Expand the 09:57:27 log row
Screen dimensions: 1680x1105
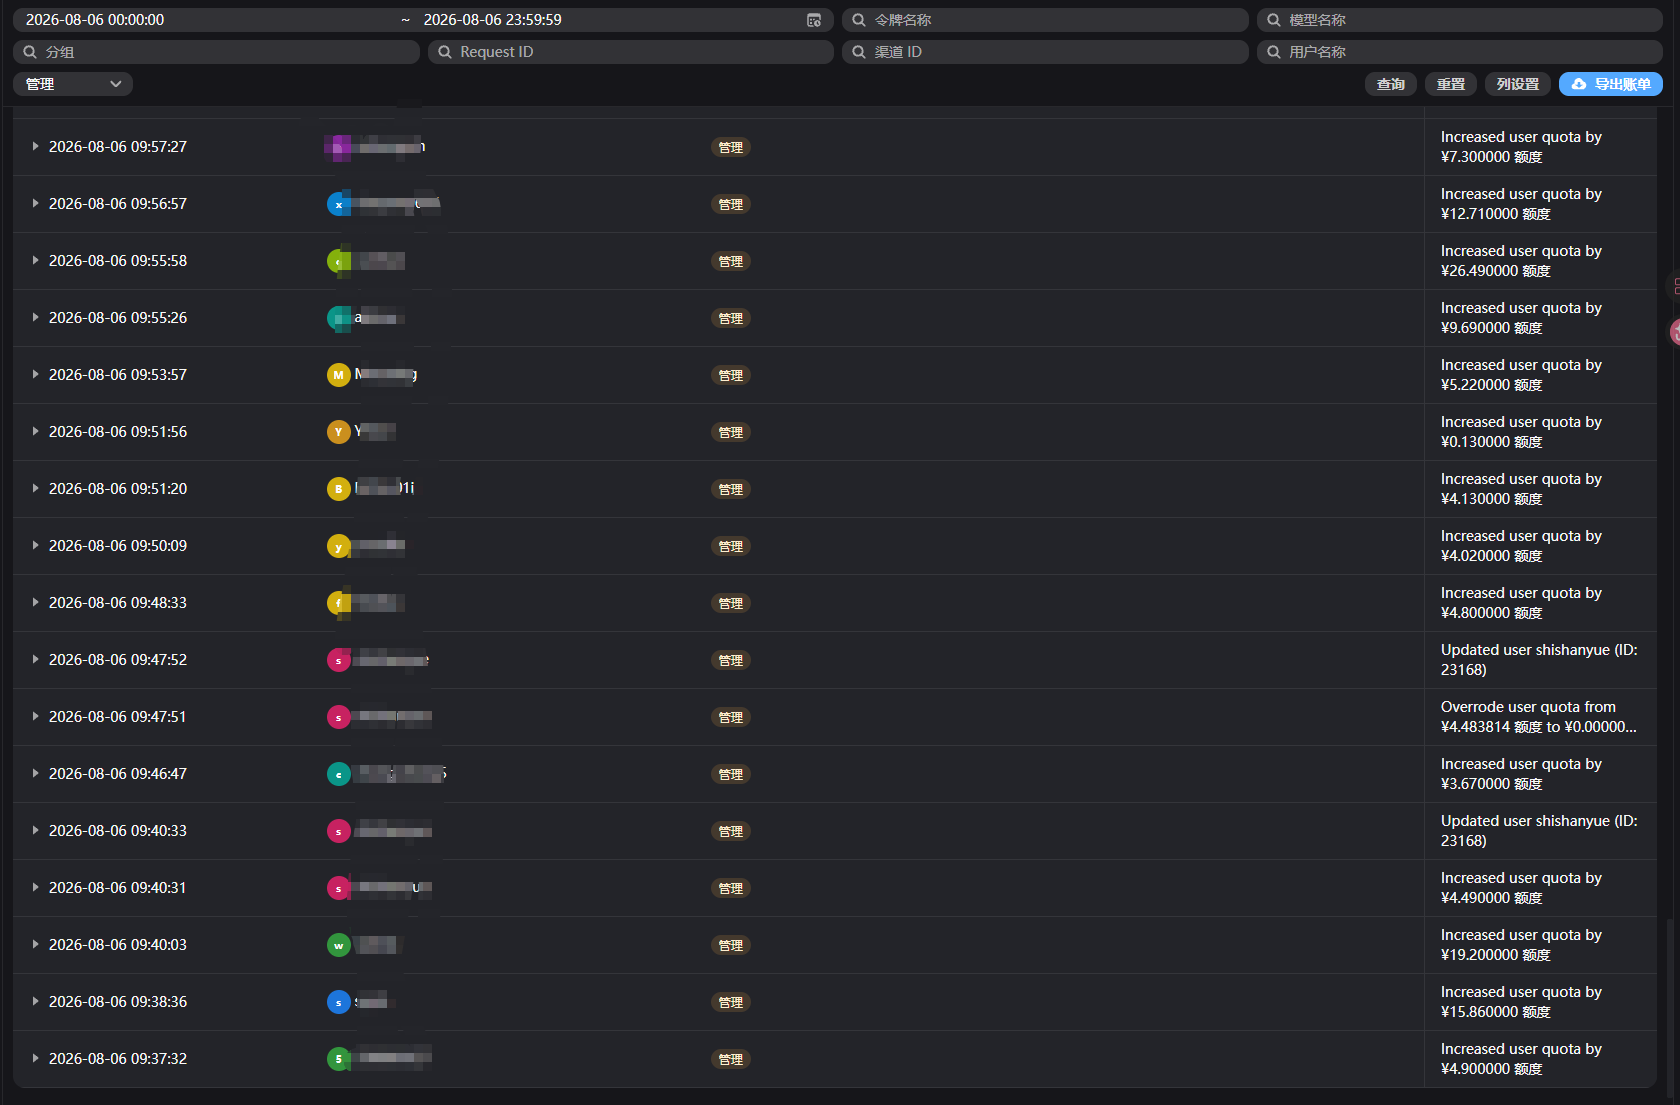(35, 146)
